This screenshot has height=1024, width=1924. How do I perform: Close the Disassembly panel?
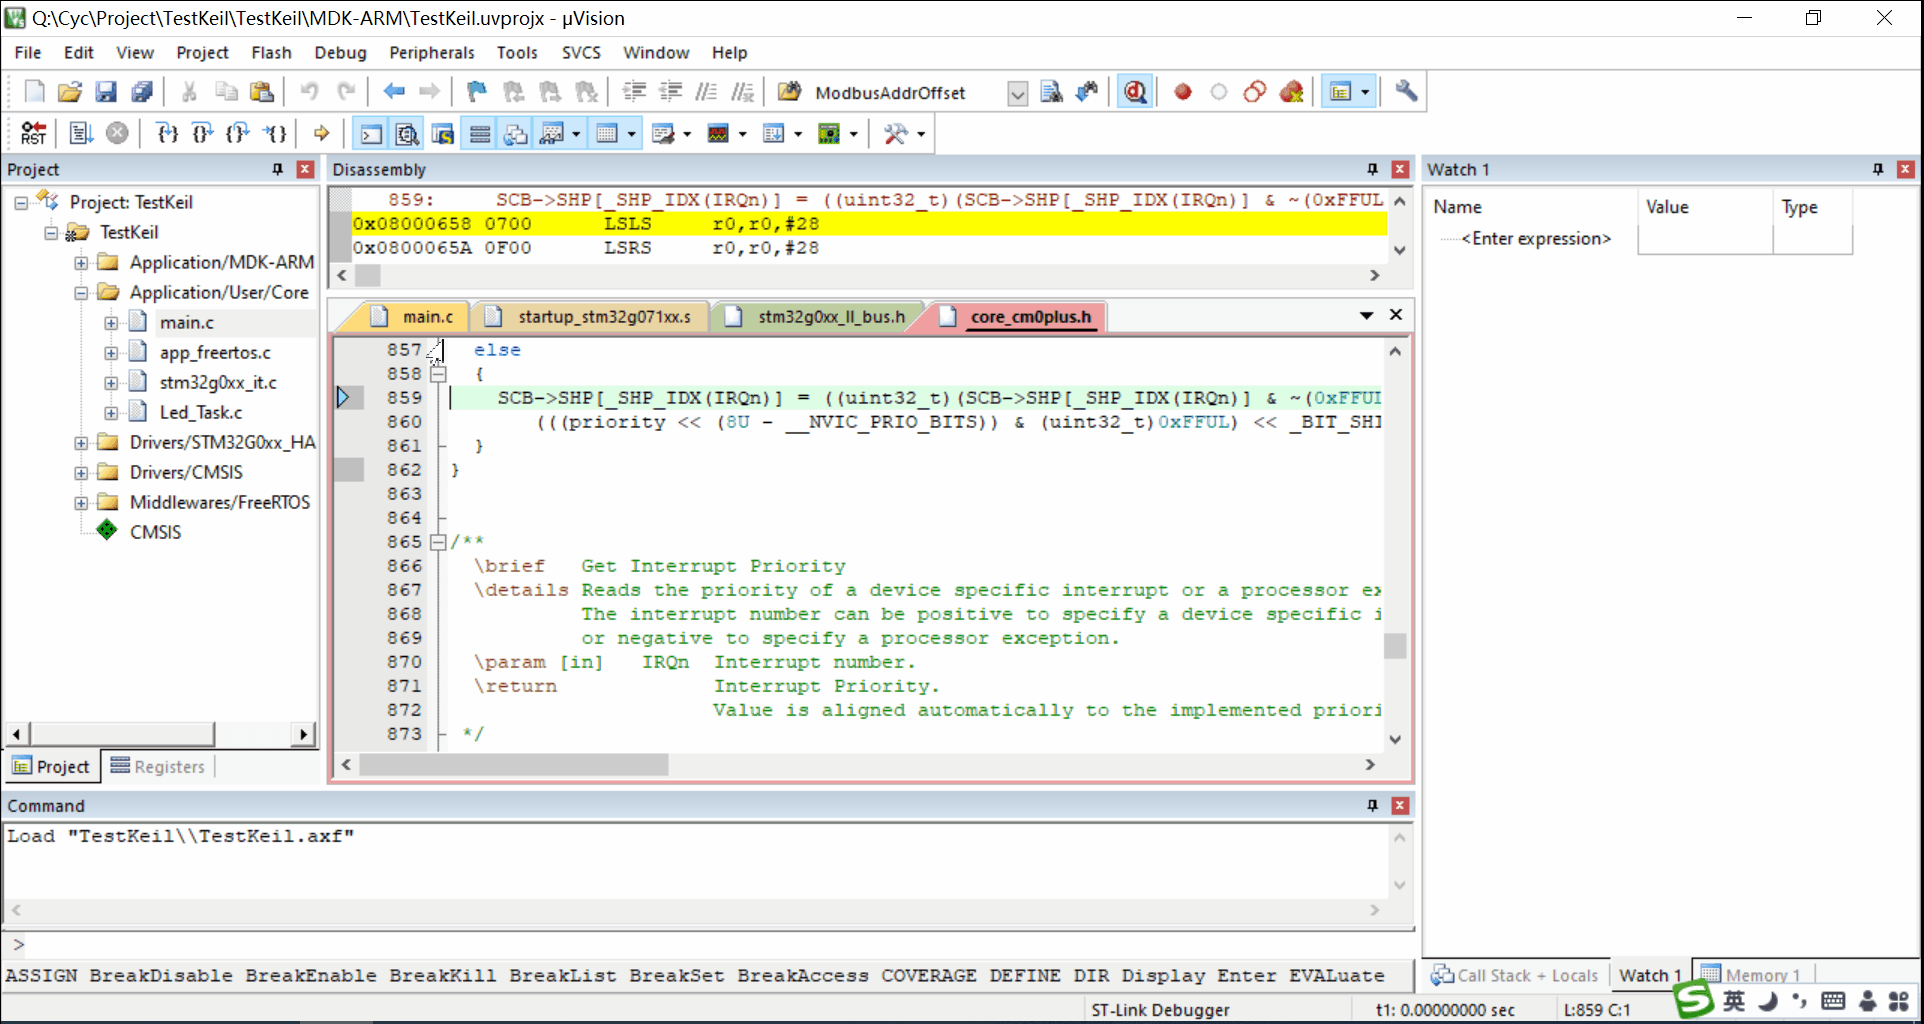[x=1400, y=170]
